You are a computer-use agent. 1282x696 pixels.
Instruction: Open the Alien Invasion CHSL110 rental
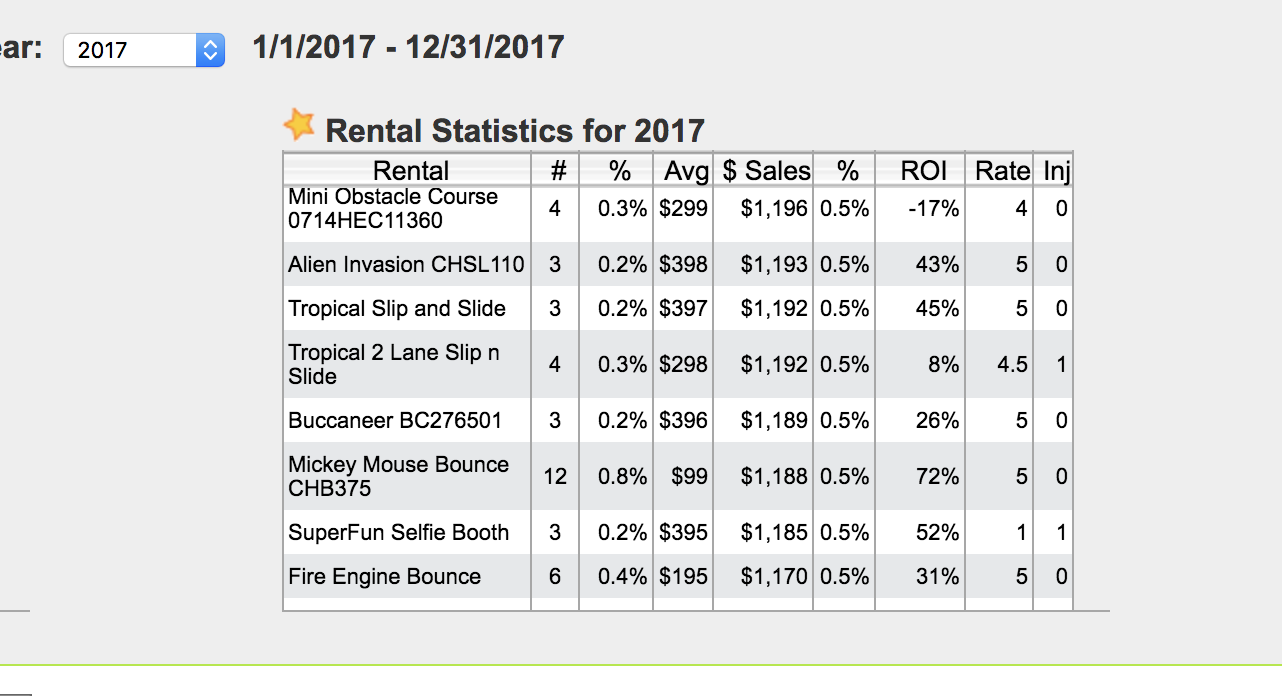coord(406,265)
